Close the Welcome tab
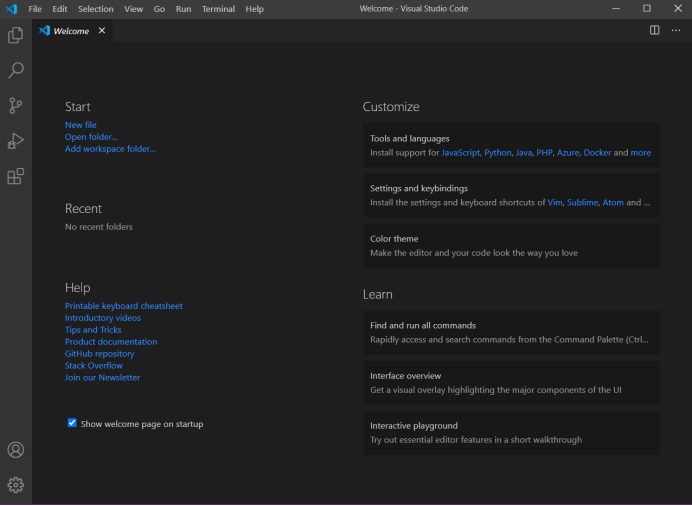Image resolution: width=692 pixels, height=506 pixels. pos(100,31)
